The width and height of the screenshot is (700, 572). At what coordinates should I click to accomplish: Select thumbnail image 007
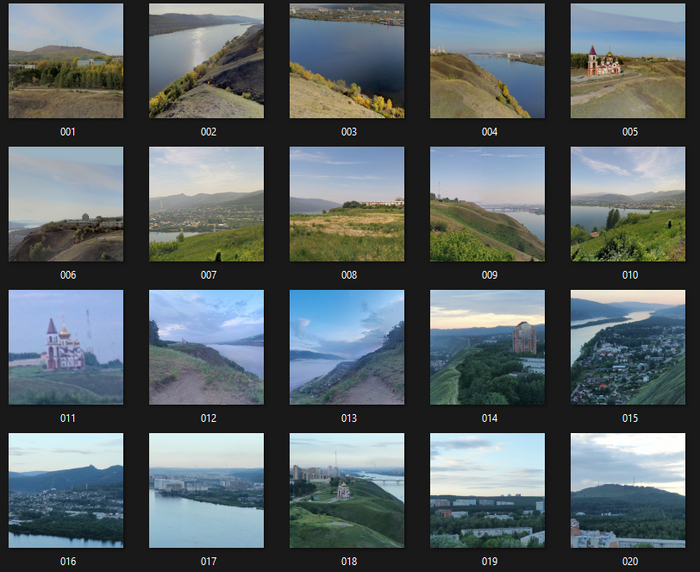206,204
